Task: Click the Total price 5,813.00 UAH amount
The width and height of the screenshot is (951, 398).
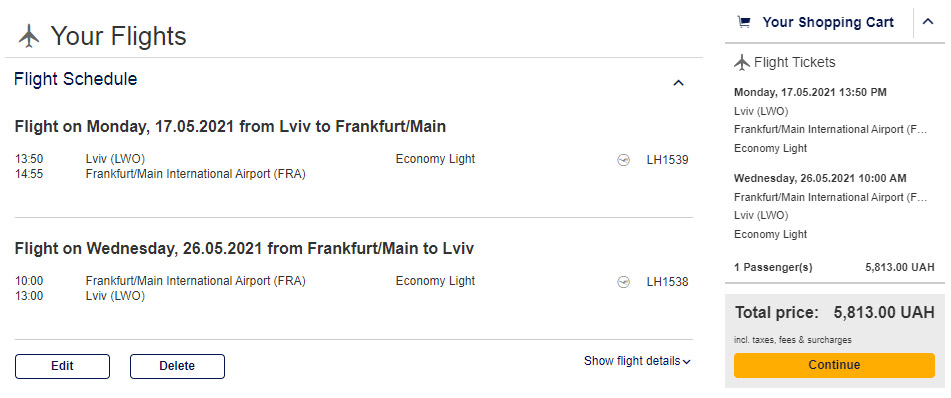Action: pos(884,313)
